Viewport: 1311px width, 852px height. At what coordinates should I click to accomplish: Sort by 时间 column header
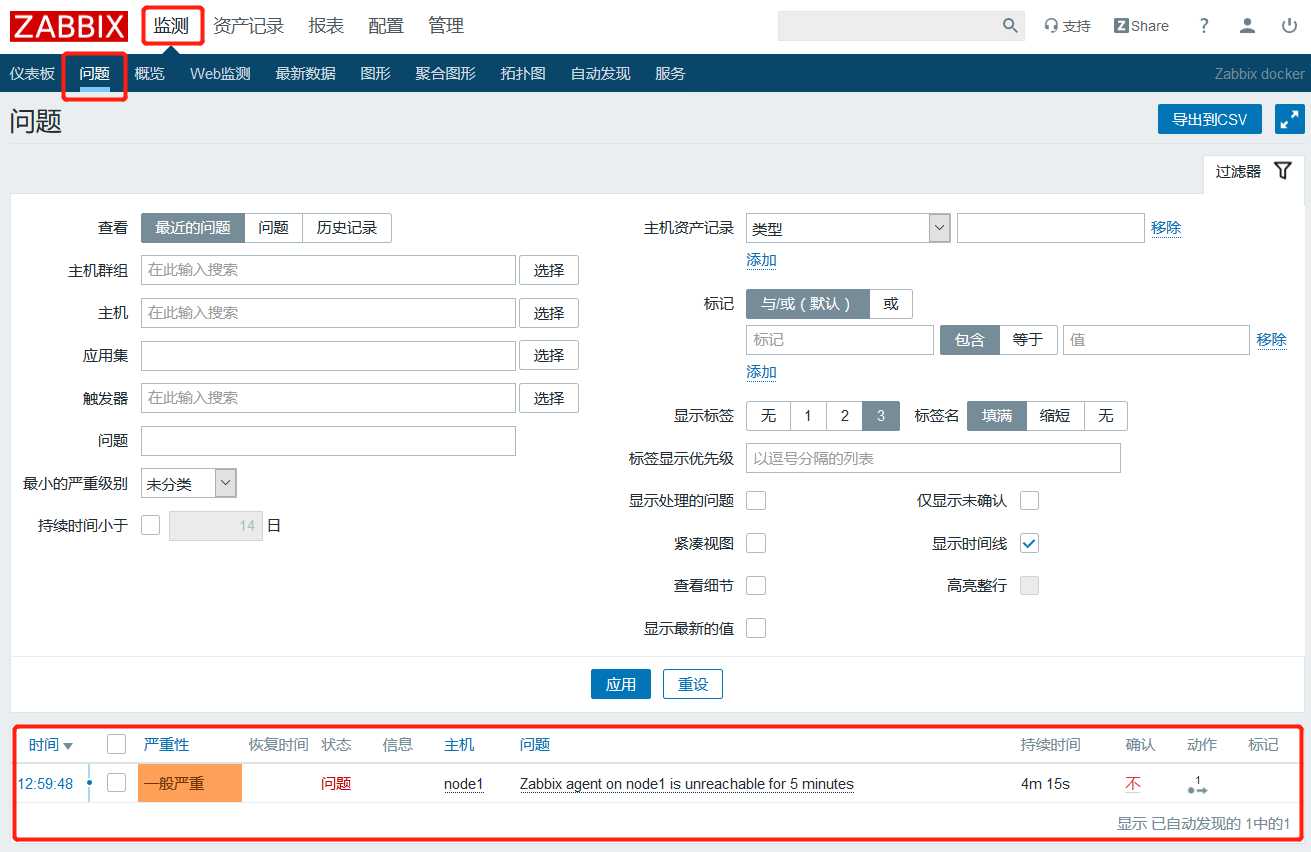[x=50, y=745]
